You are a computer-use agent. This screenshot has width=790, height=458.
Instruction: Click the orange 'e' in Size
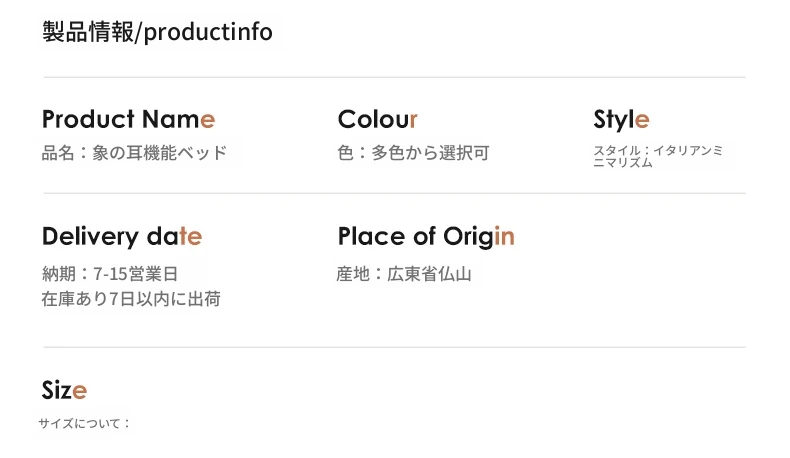80,391
